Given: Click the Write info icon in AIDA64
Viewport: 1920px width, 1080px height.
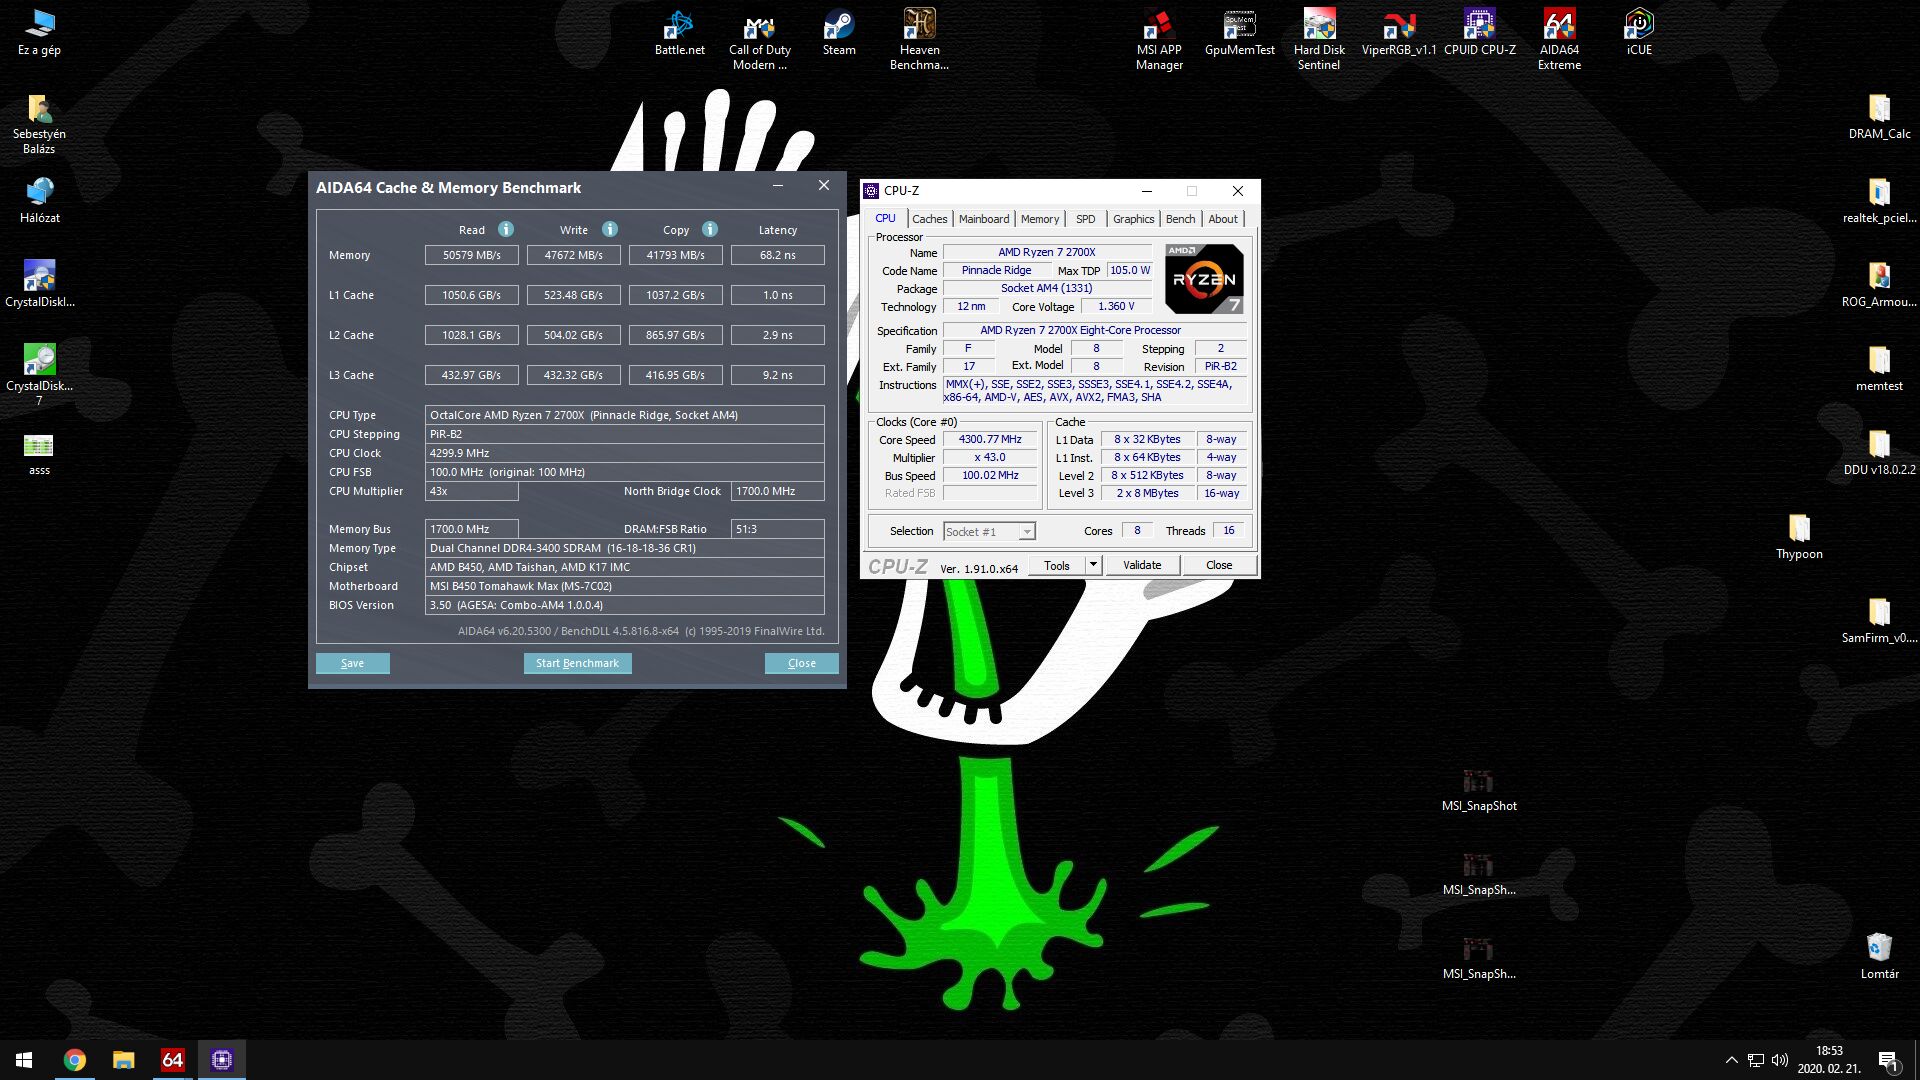Looking at the screenshot, I should 610,229.
